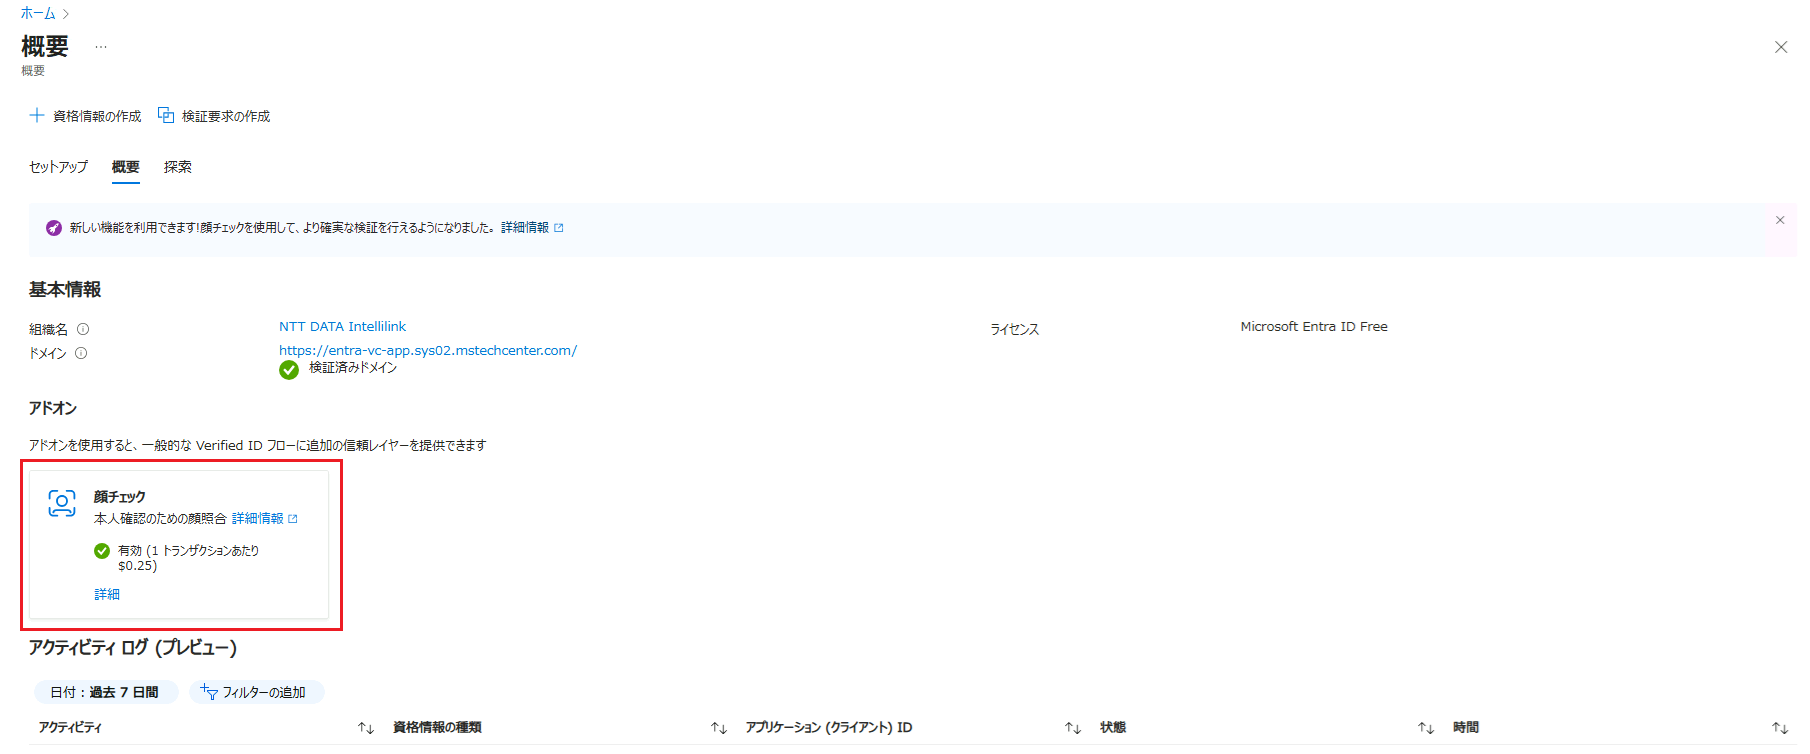Switch to the セットアップ tab

point(58,167)
